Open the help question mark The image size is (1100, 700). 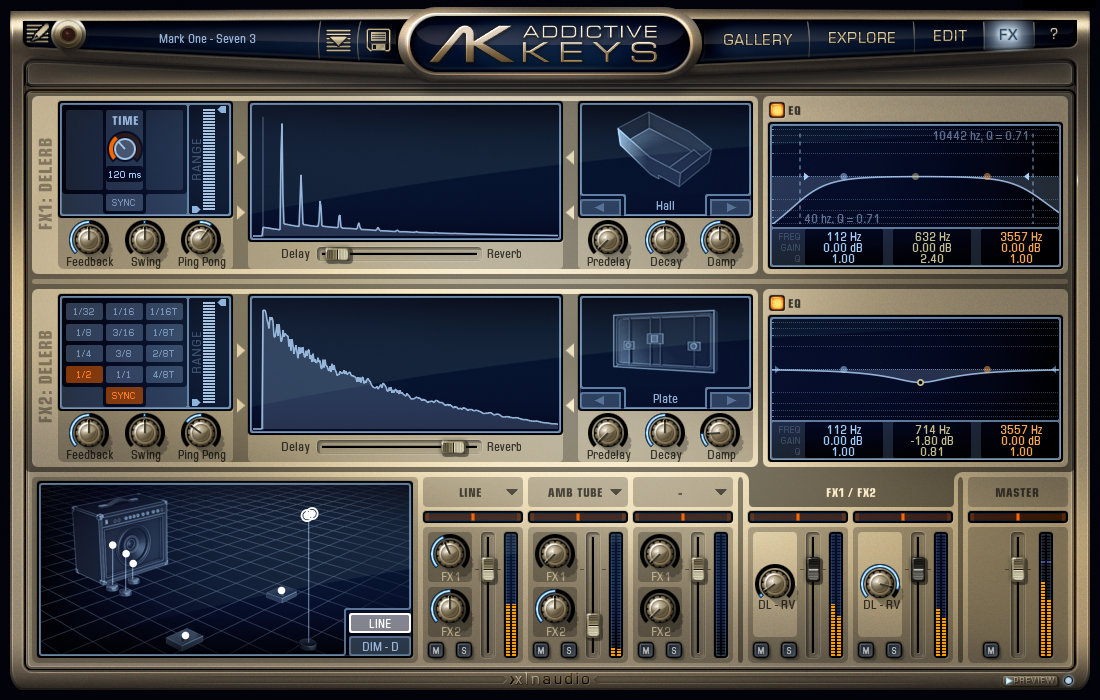pos(1053,34)
